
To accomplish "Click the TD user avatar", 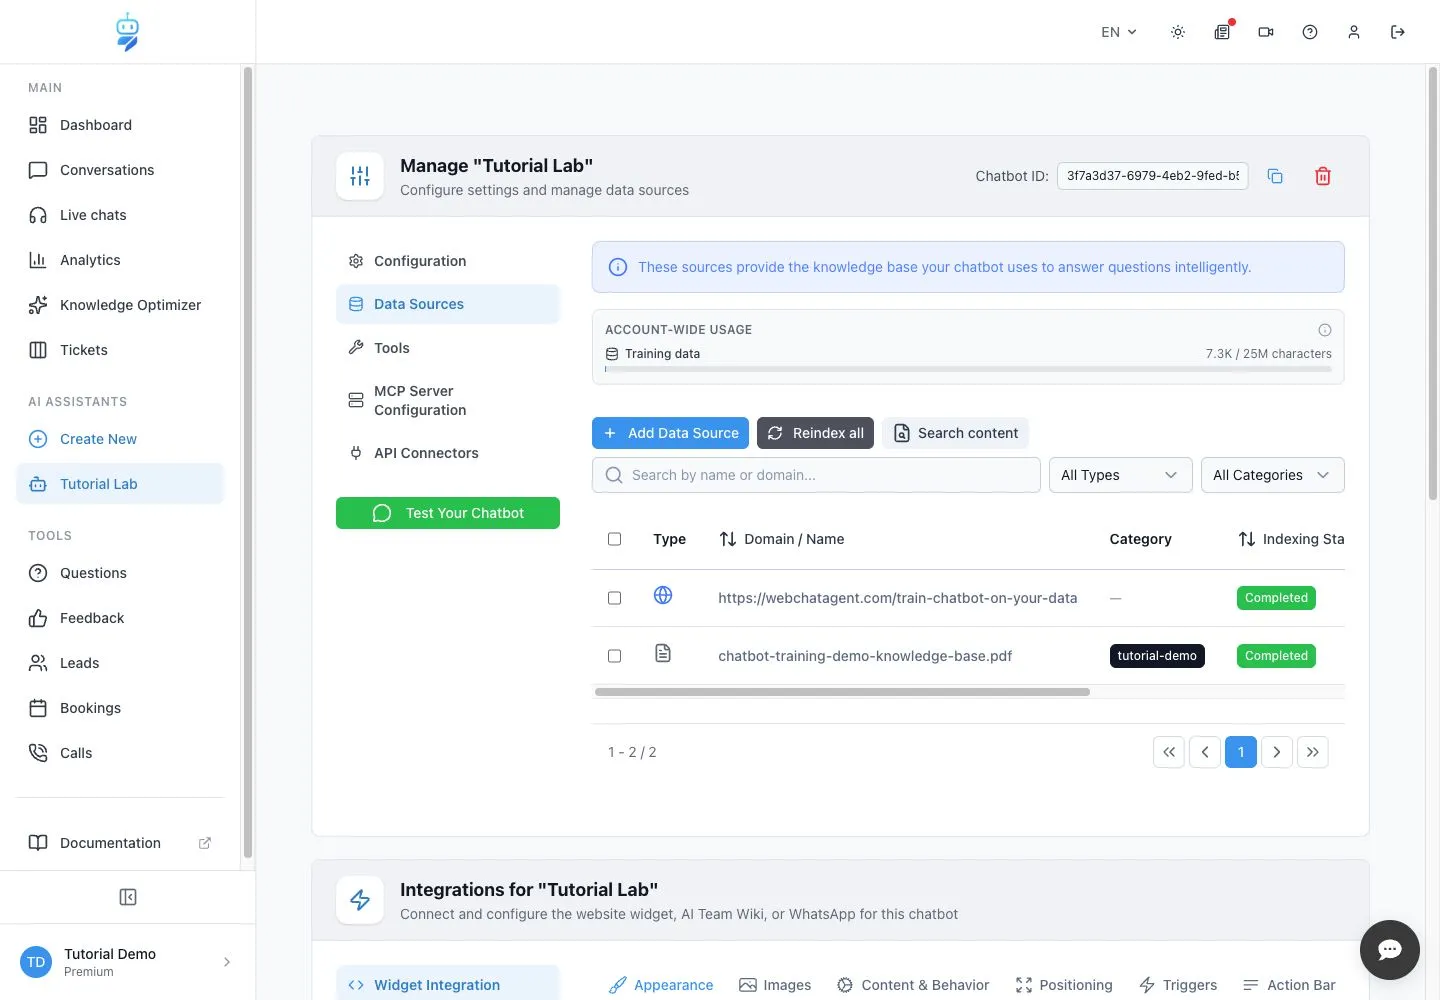I will coord(36,962).
